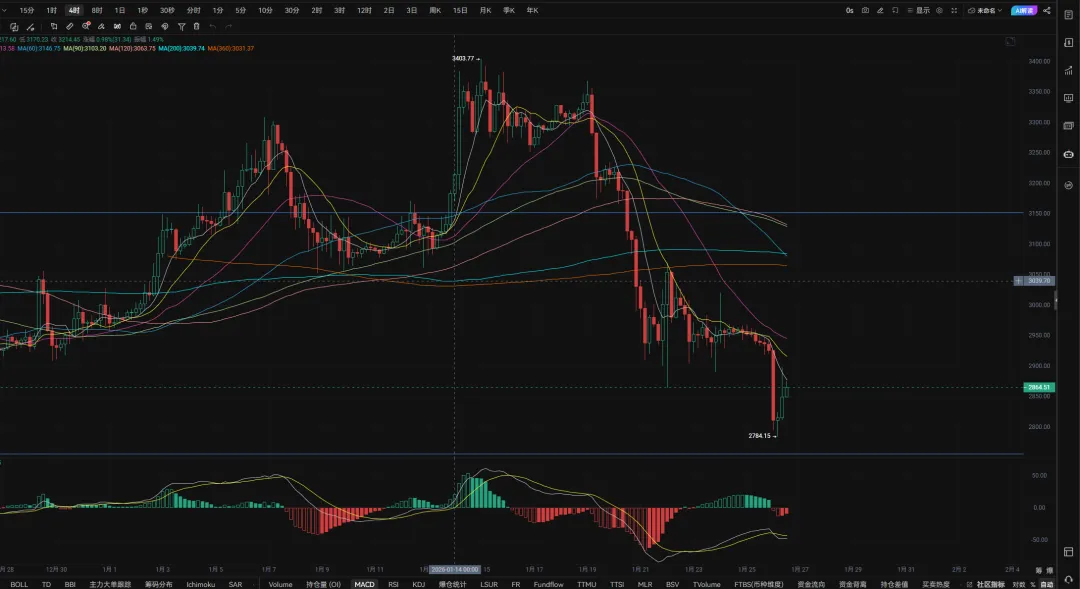Expand the timeframe list chevron at left
The width and height of the screenshot is (1080, 589).
point(5,10)
